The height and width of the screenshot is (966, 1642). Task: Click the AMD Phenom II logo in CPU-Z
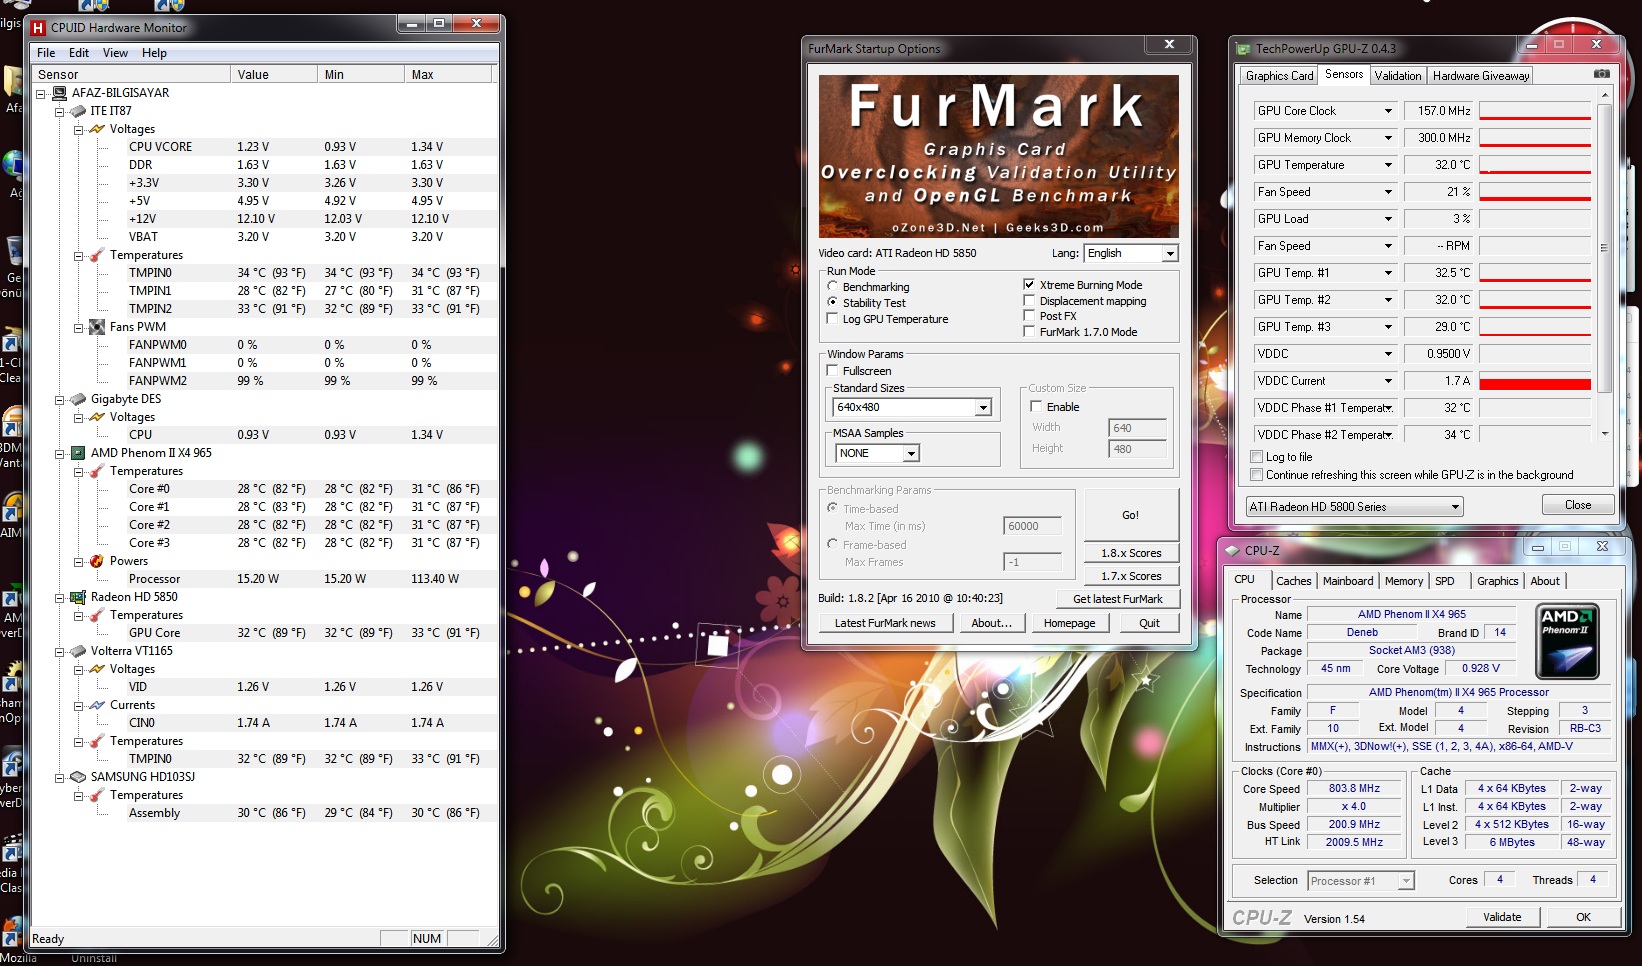pyautogui.click(x=1567, y=641)
